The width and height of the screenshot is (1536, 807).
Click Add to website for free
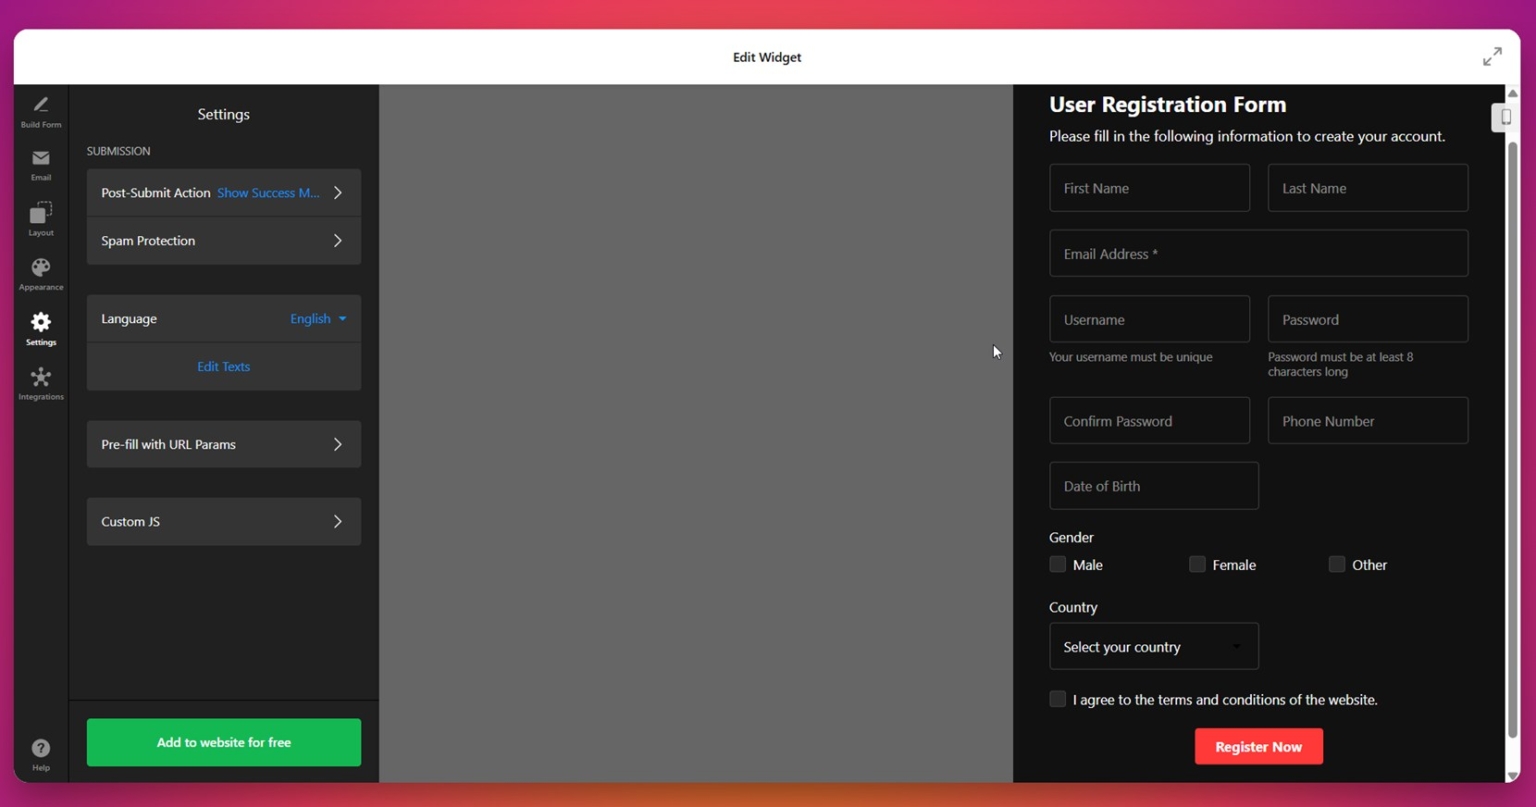click(223, 742)
